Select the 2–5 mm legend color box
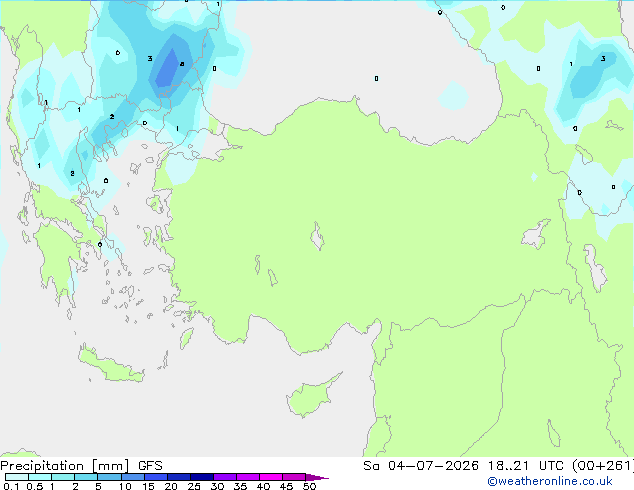Viewport: 634px width, 490px height. pyautogui.click(x=86, y=477)
